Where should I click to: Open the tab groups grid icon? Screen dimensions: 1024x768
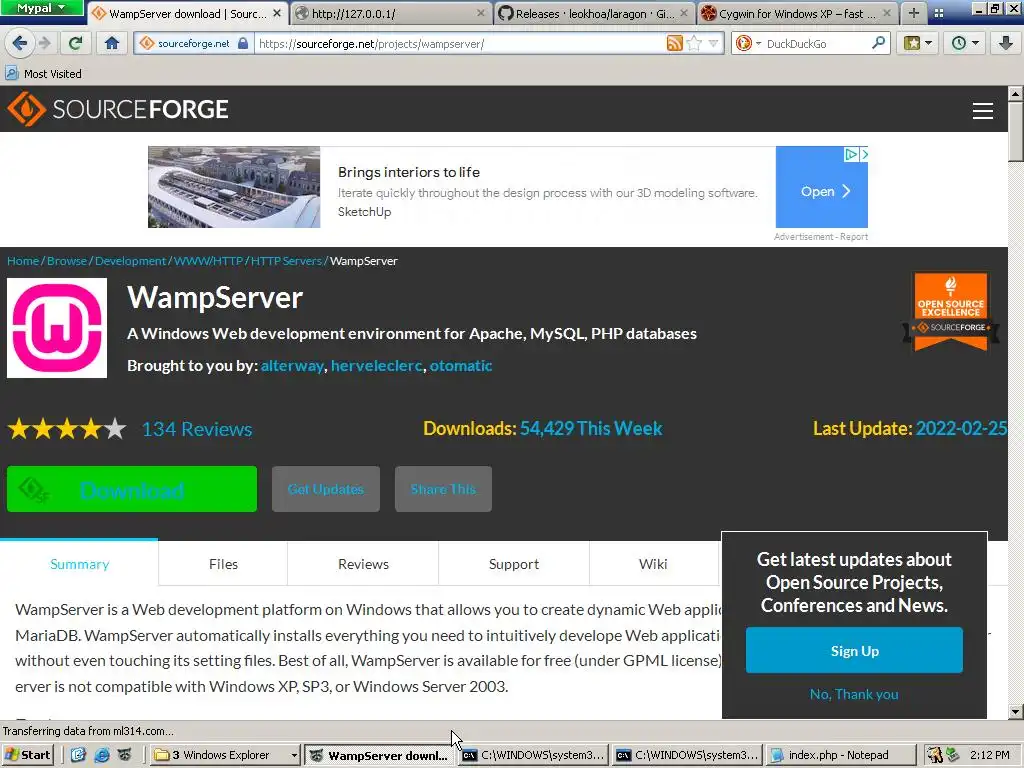point(938,13)
